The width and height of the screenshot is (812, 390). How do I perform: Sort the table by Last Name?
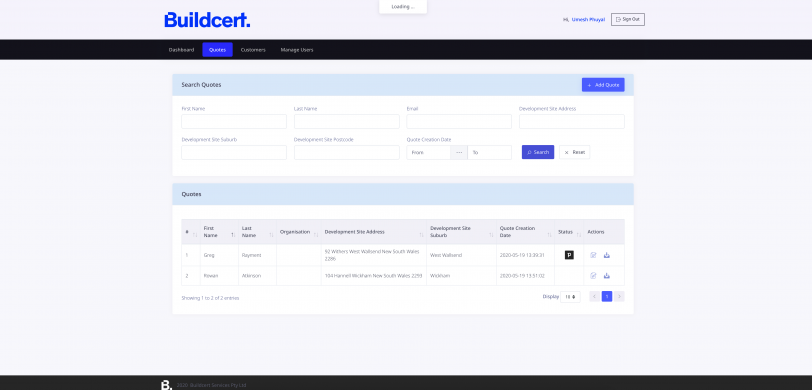271,235
